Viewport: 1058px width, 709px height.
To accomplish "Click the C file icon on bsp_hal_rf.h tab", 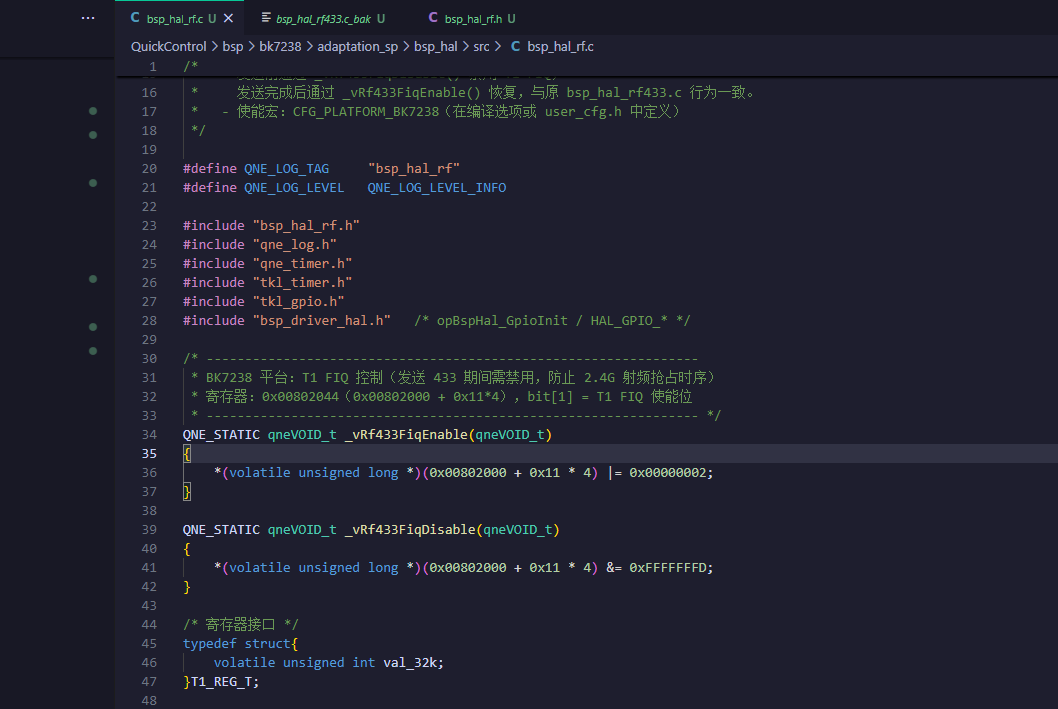I will pyautogui.click(x=433, y=18).
